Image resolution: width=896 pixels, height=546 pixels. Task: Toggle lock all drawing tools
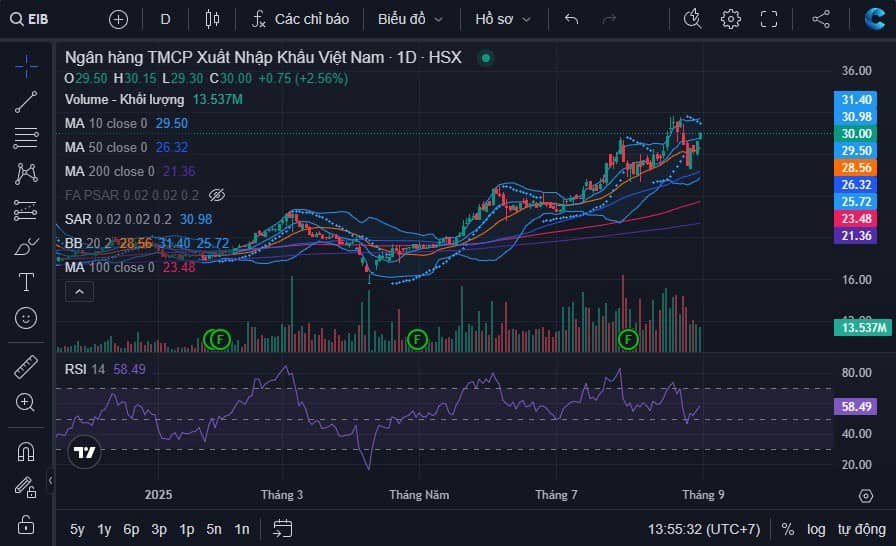pyautogui.click(x=26, y=524)
